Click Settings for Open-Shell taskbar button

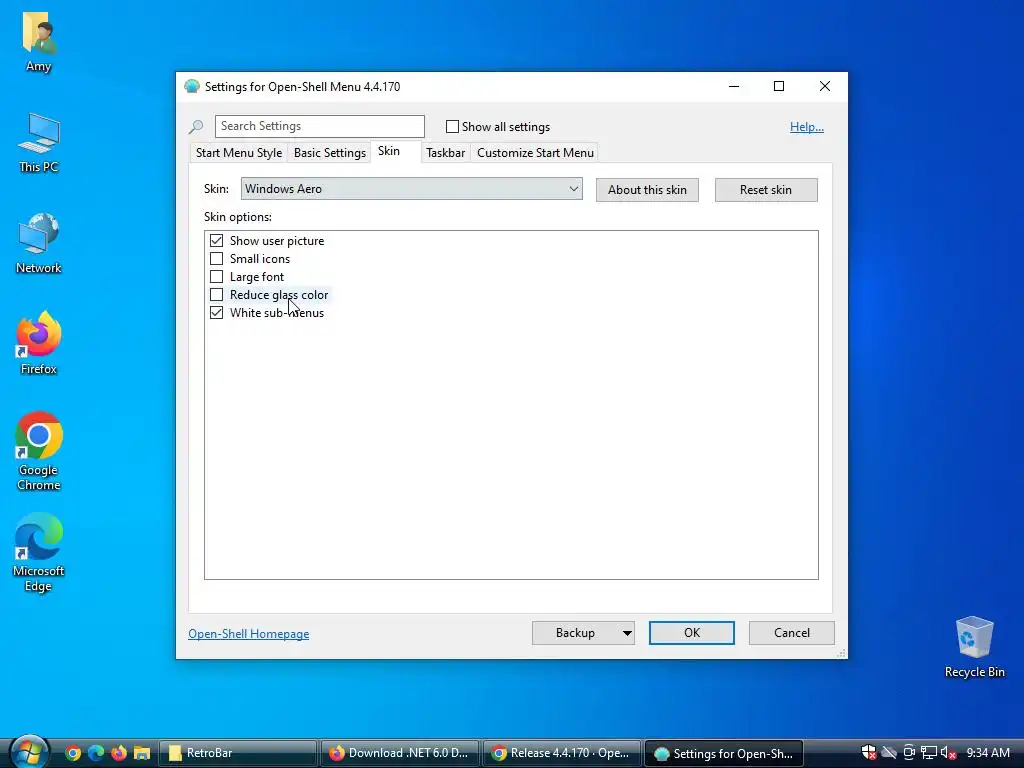pos(724,753)
